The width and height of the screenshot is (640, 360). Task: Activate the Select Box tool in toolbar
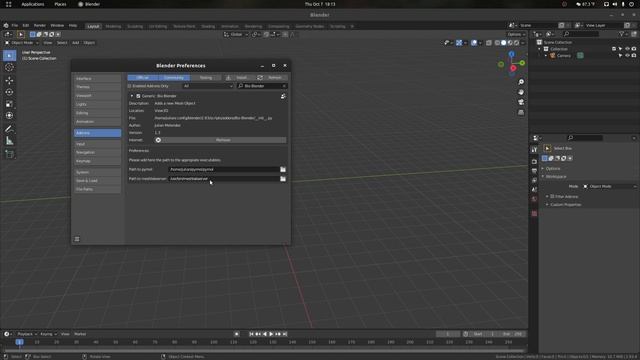coord(9,55)
